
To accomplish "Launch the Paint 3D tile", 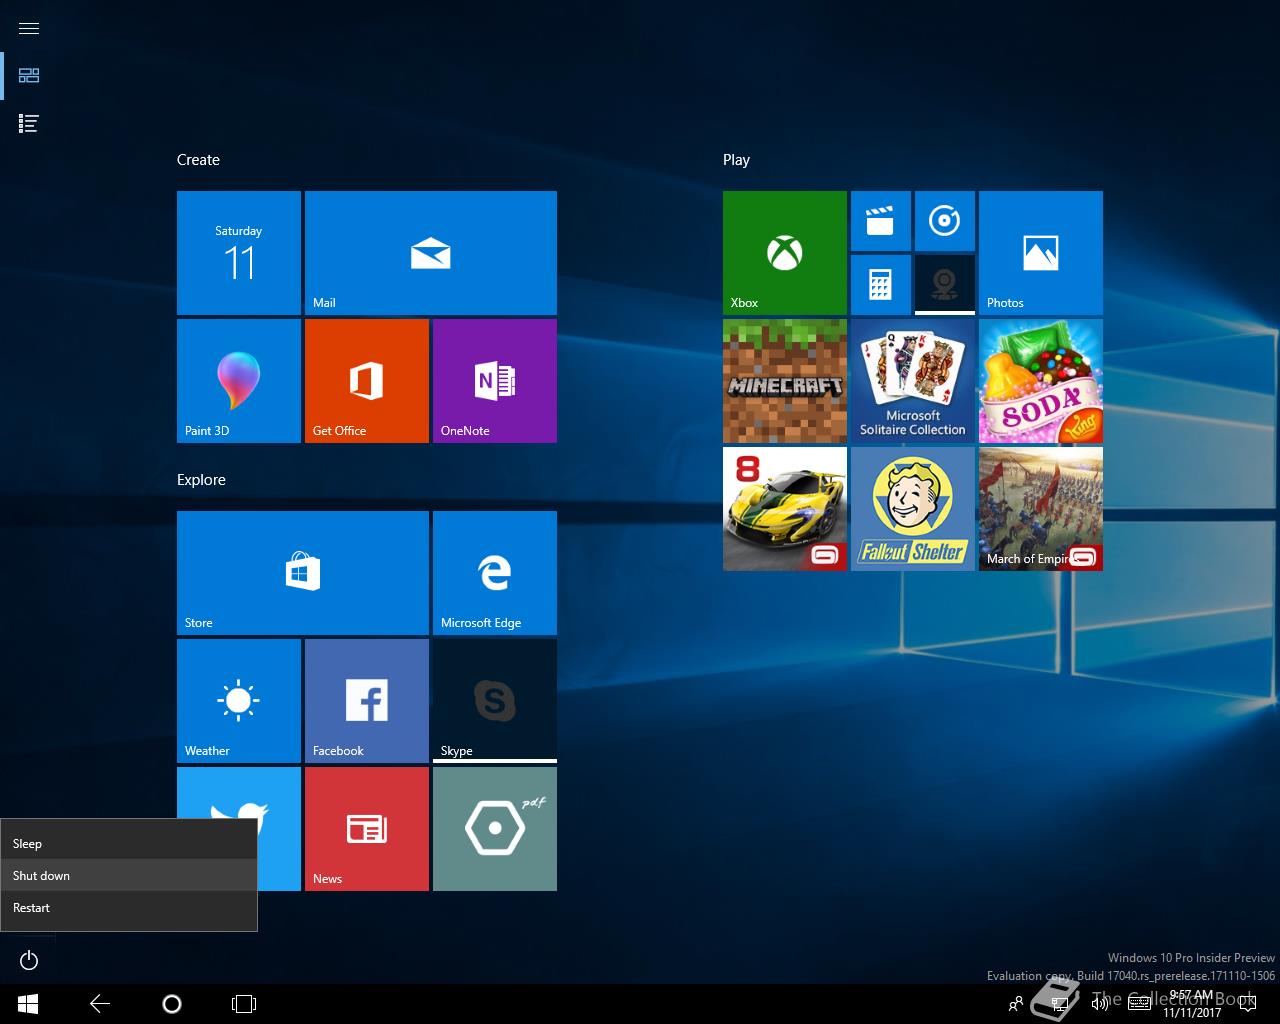I will tap(239, 381).
